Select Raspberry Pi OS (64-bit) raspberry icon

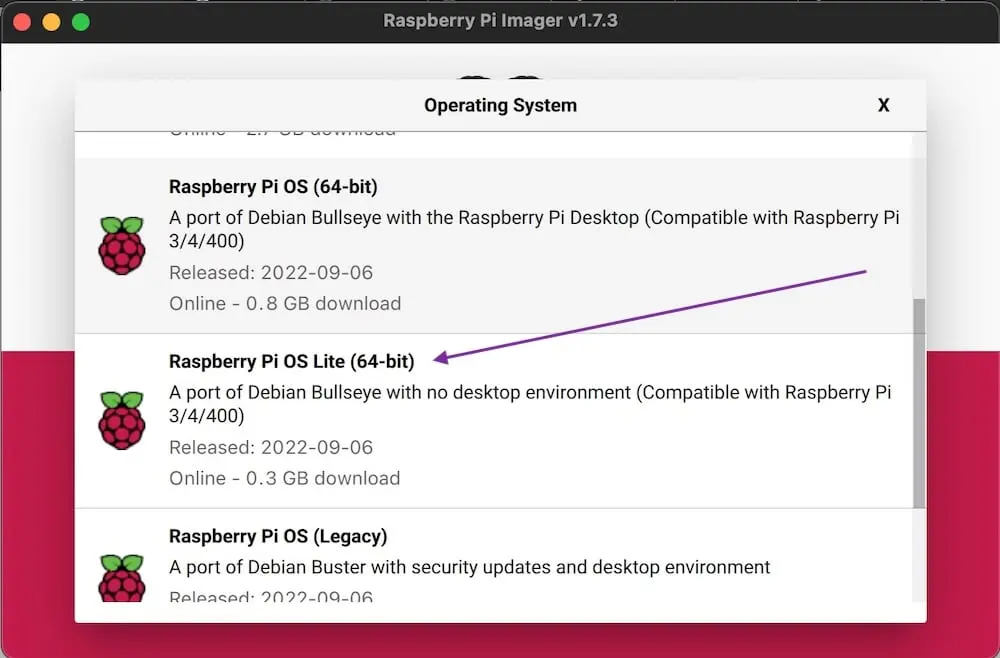(x=122, y=245)
